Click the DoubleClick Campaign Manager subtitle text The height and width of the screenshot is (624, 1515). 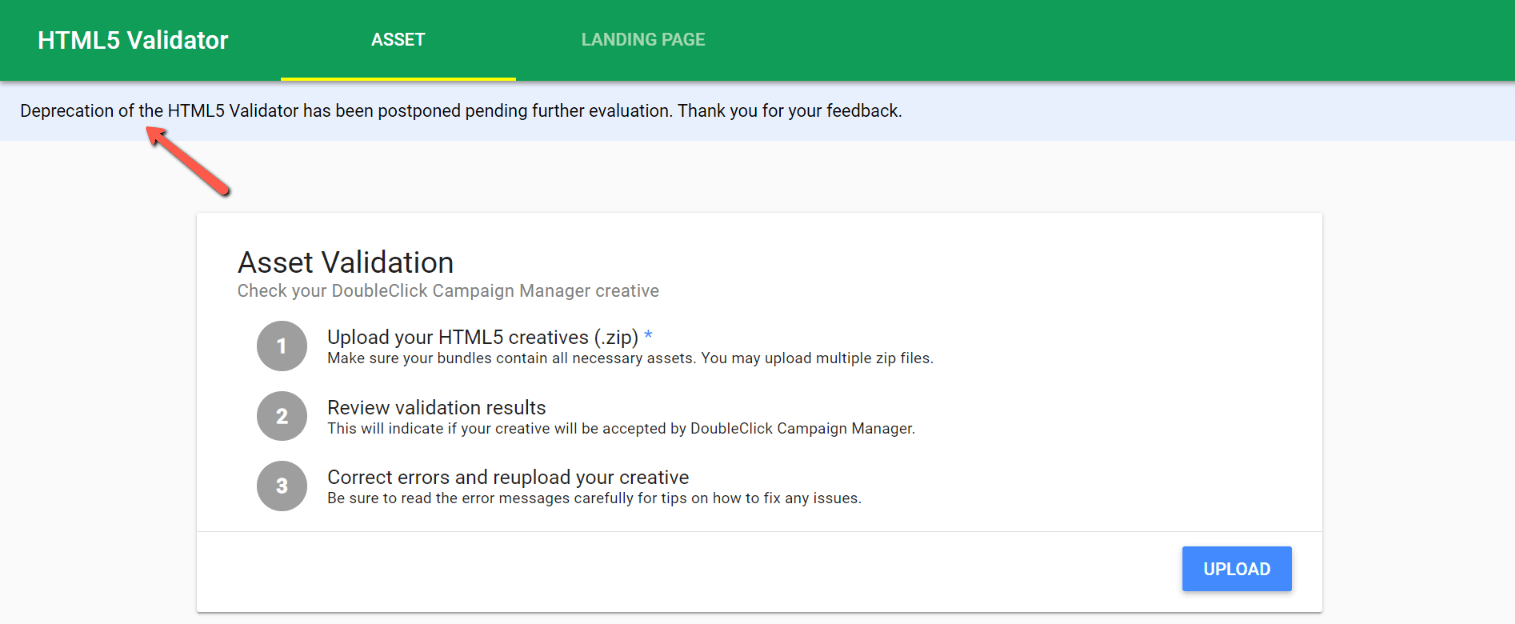(x=446, y=290)
